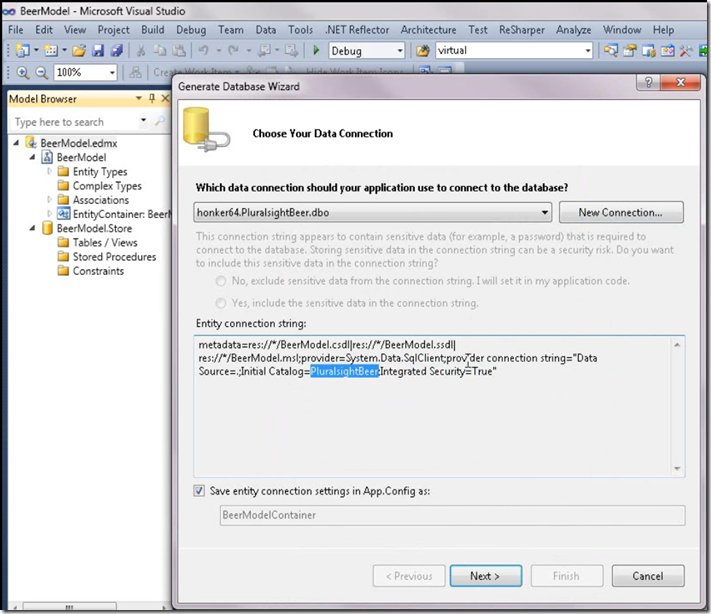Screen dimensions: 711x614
Task: Open the Model Browser search dropdown arrow
Action: pyautogui.click(x=143, y=121)
